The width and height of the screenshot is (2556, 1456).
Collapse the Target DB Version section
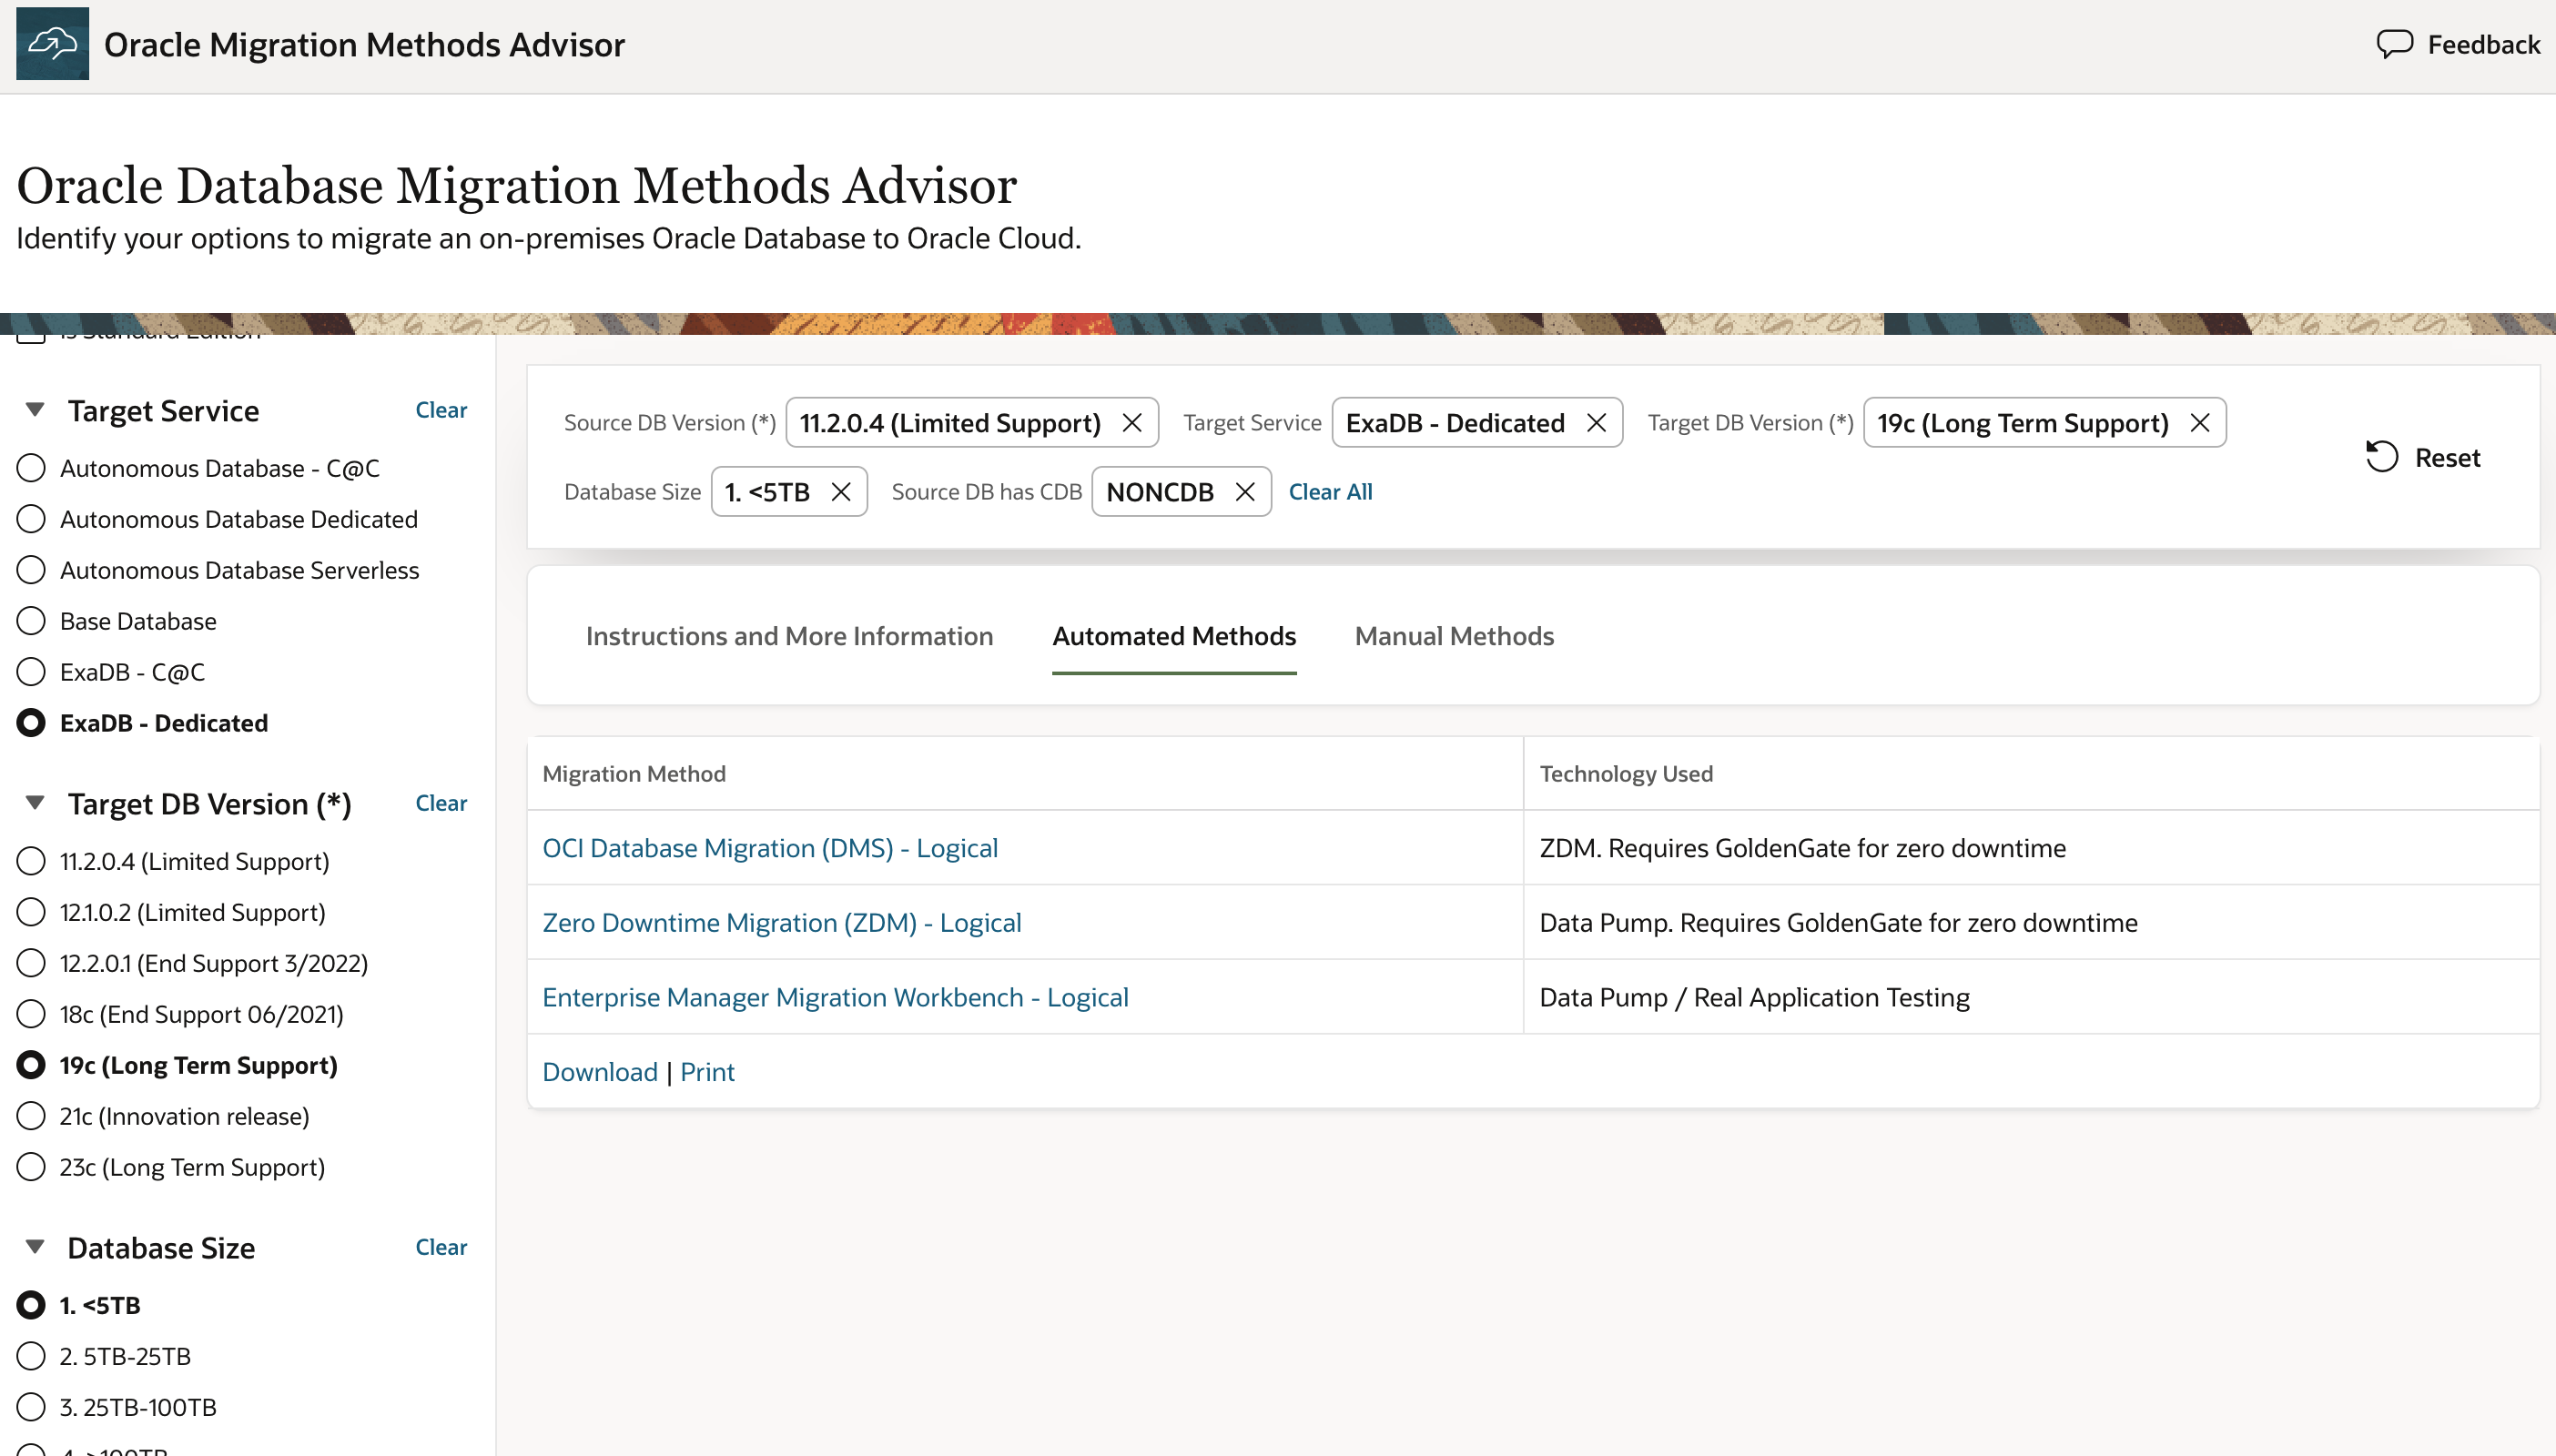[33, 802]
